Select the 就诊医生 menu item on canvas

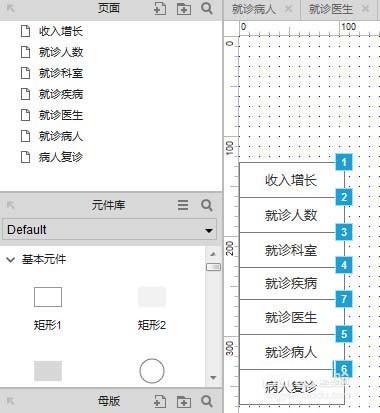coord(292,317)
